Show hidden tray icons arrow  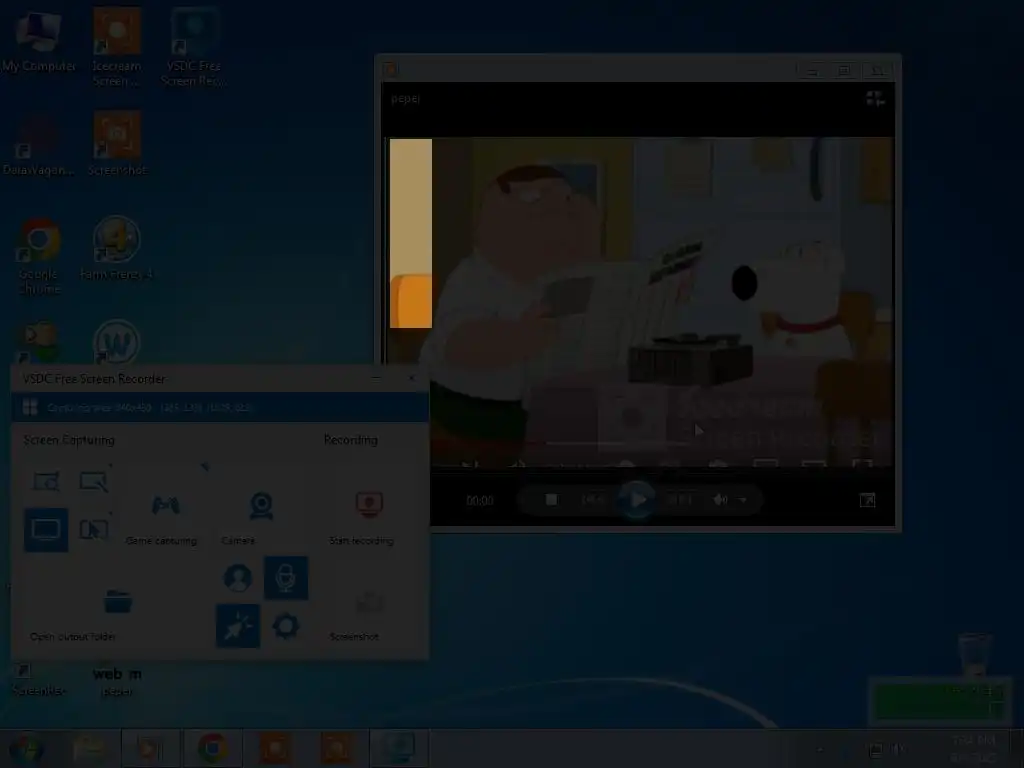(x=820, y=750)
